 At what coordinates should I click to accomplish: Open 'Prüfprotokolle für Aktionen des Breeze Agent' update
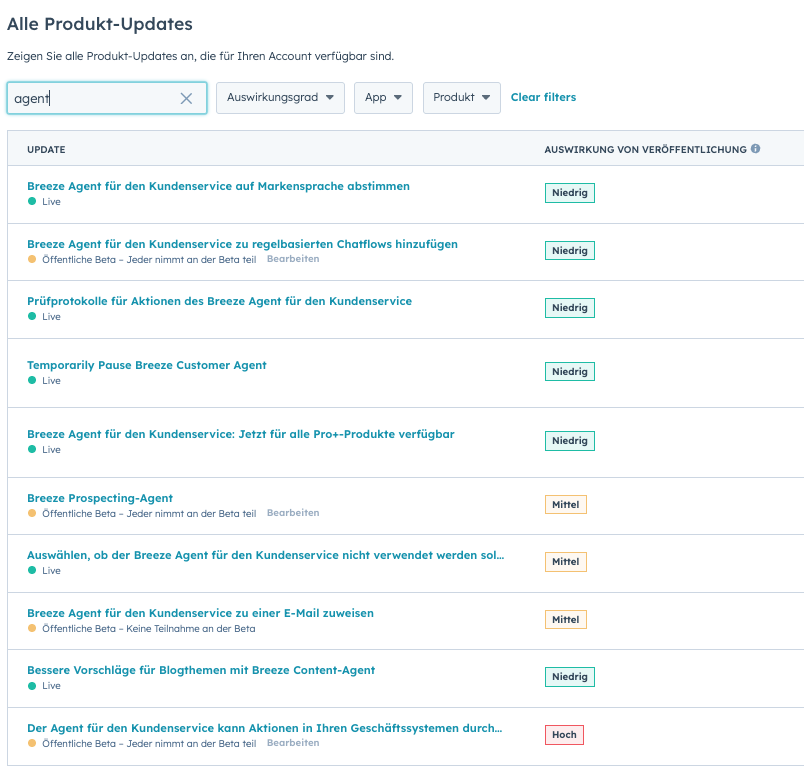pos(219,301)
